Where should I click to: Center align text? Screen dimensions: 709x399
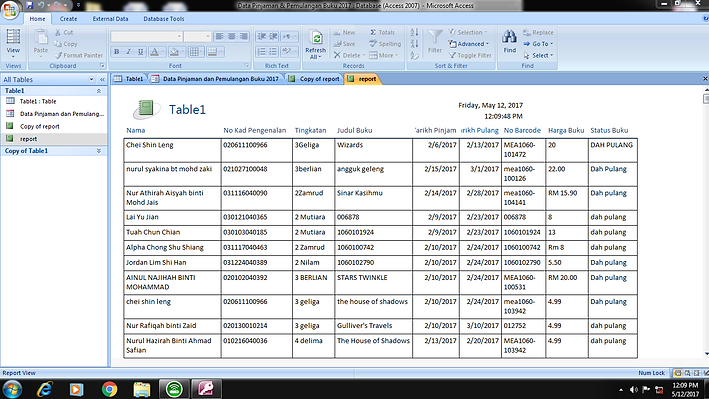pos(231,36)
